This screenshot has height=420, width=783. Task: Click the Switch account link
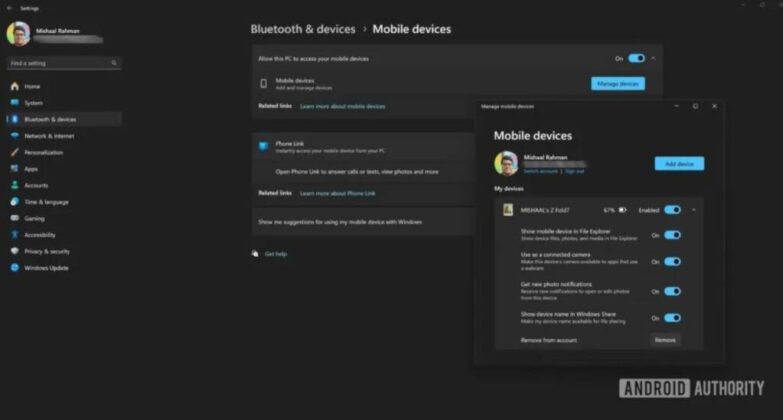541,171
